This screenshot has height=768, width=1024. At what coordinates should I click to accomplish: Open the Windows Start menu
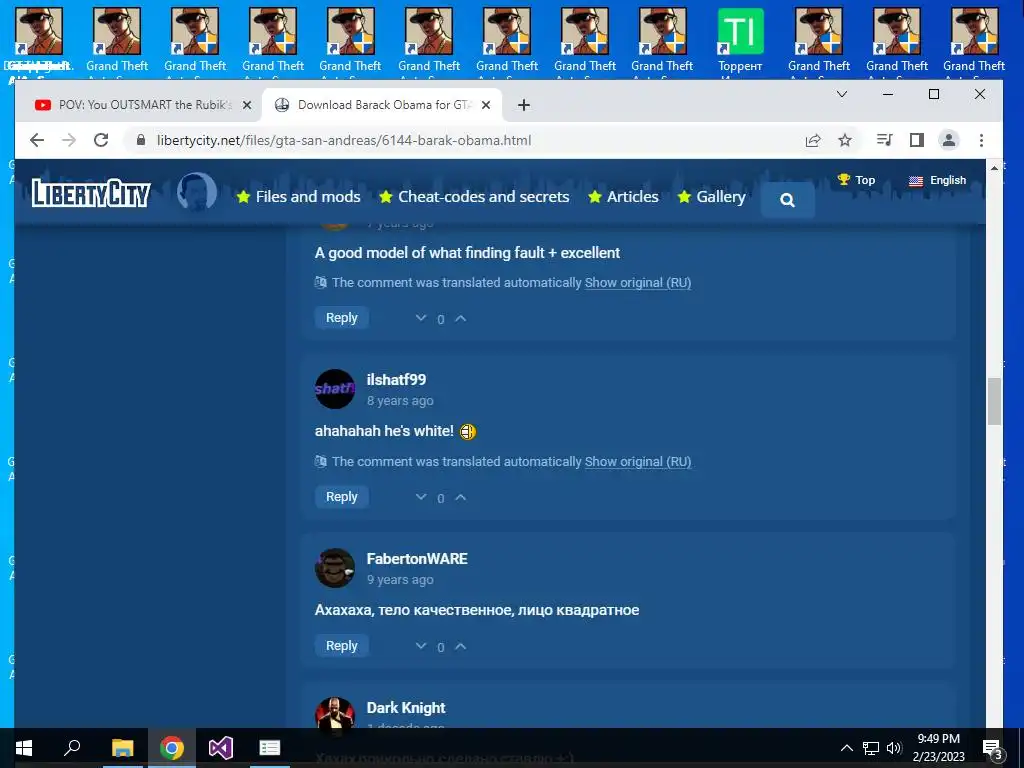click(24, 748)
